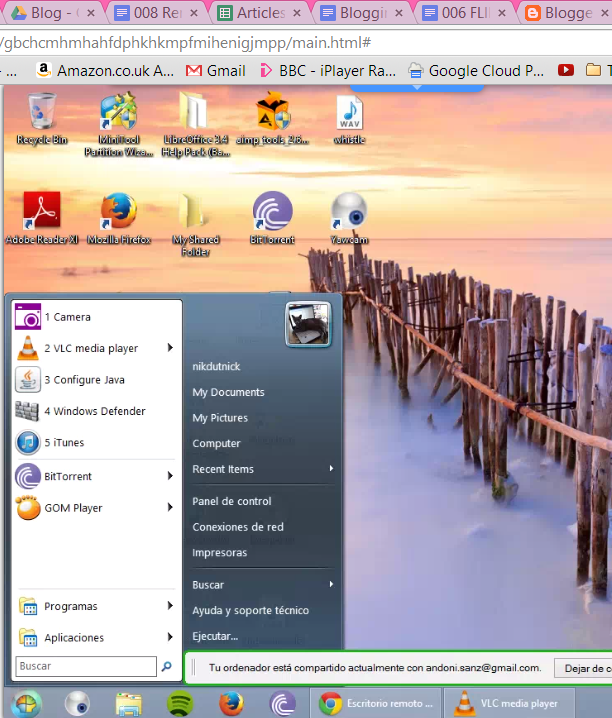Launch BitTorrent desktop shortcut
The width and height of the screenshot is (612, 718).
pyautogui.click(x=272, y=218)
